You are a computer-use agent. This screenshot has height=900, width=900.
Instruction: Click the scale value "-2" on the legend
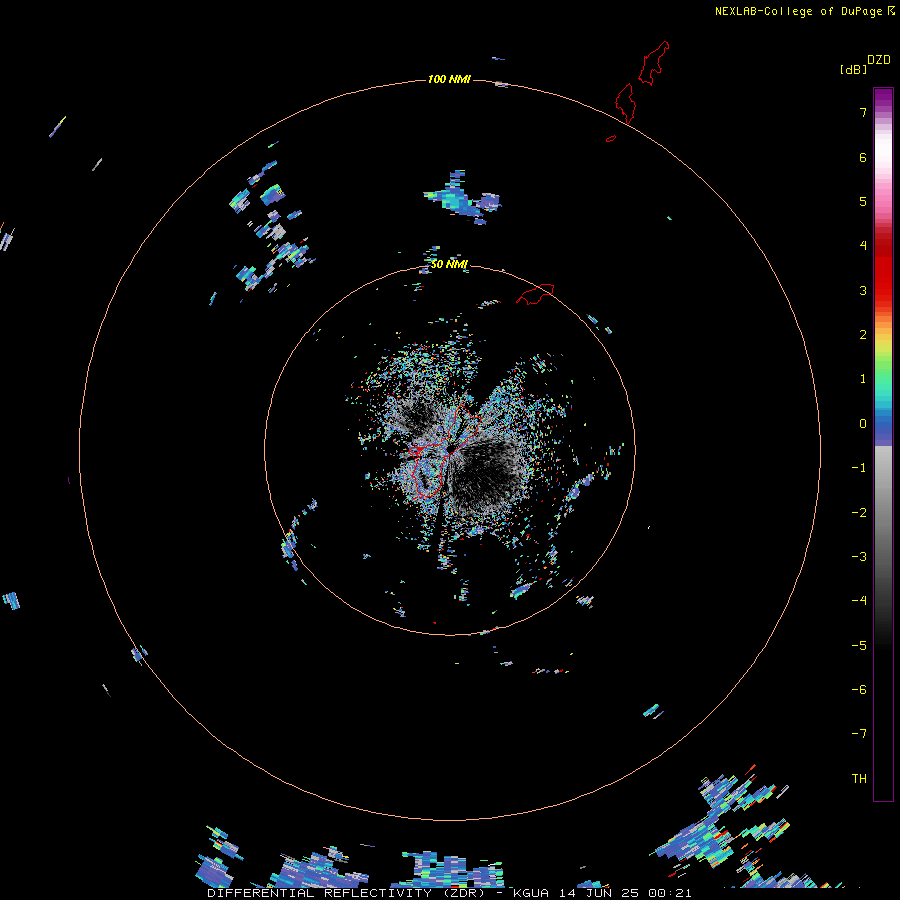[x=859, y=513]
